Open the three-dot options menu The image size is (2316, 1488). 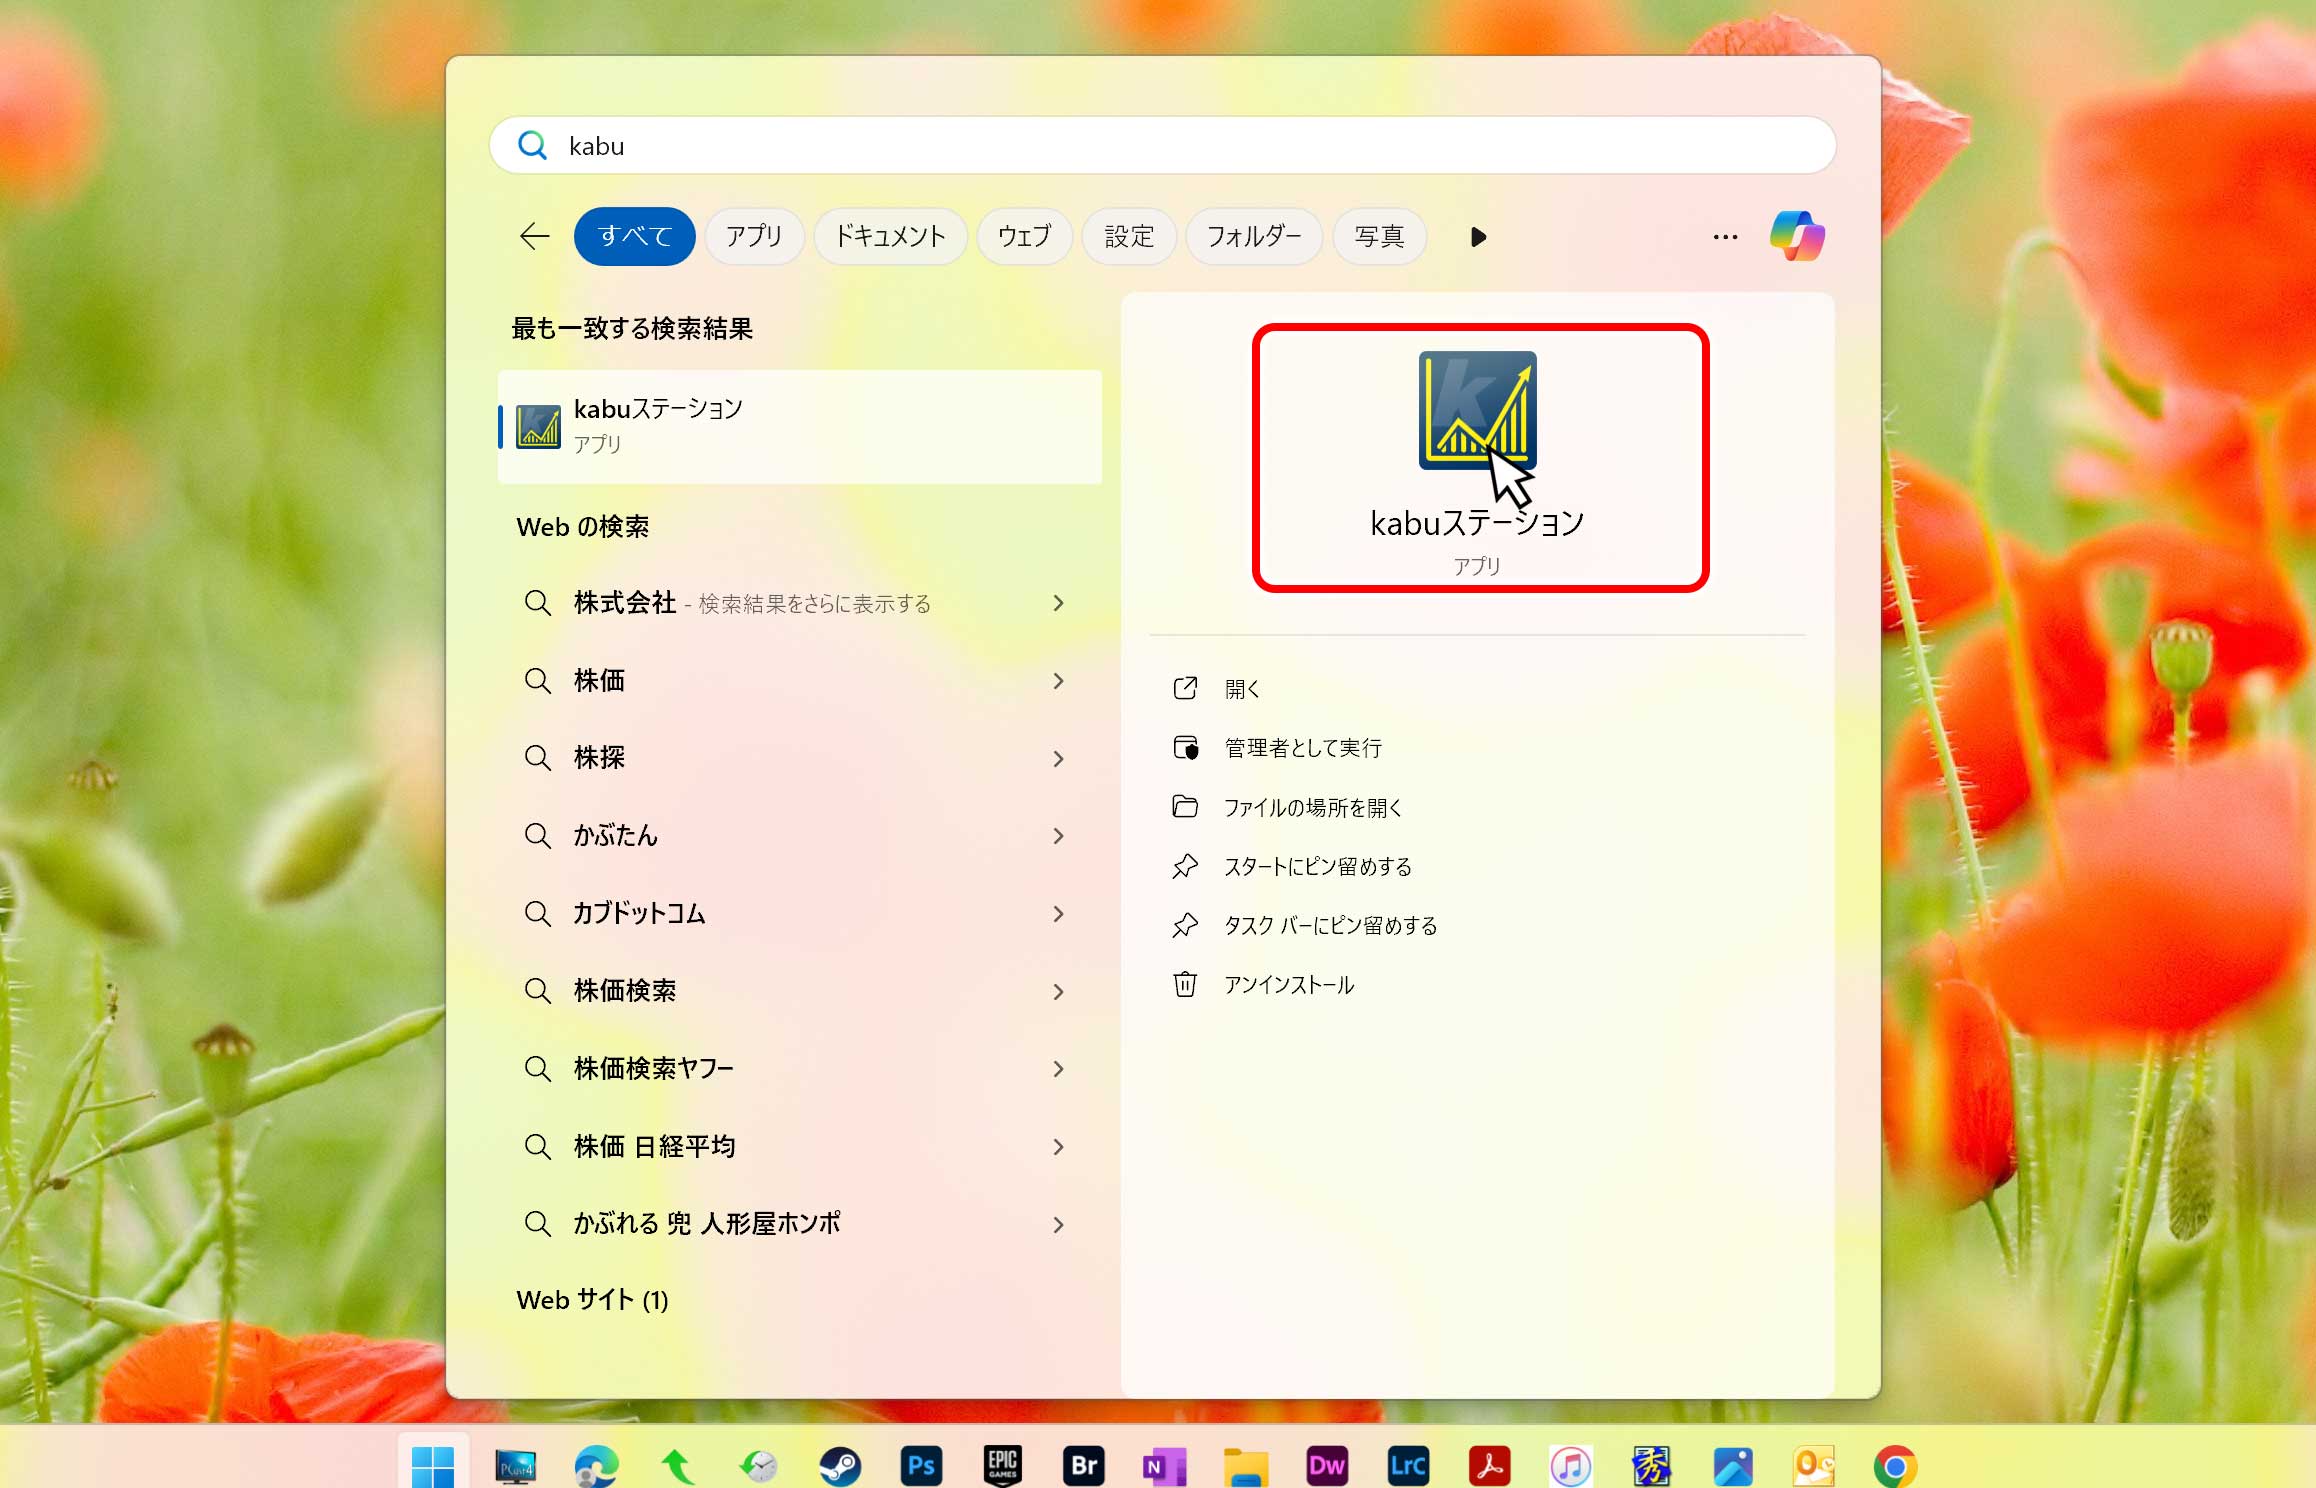(1725, 237)
